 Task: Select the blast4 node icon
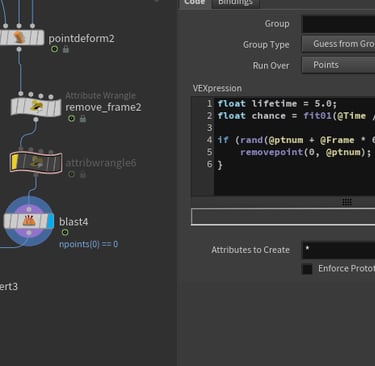[x=29, y=221]
